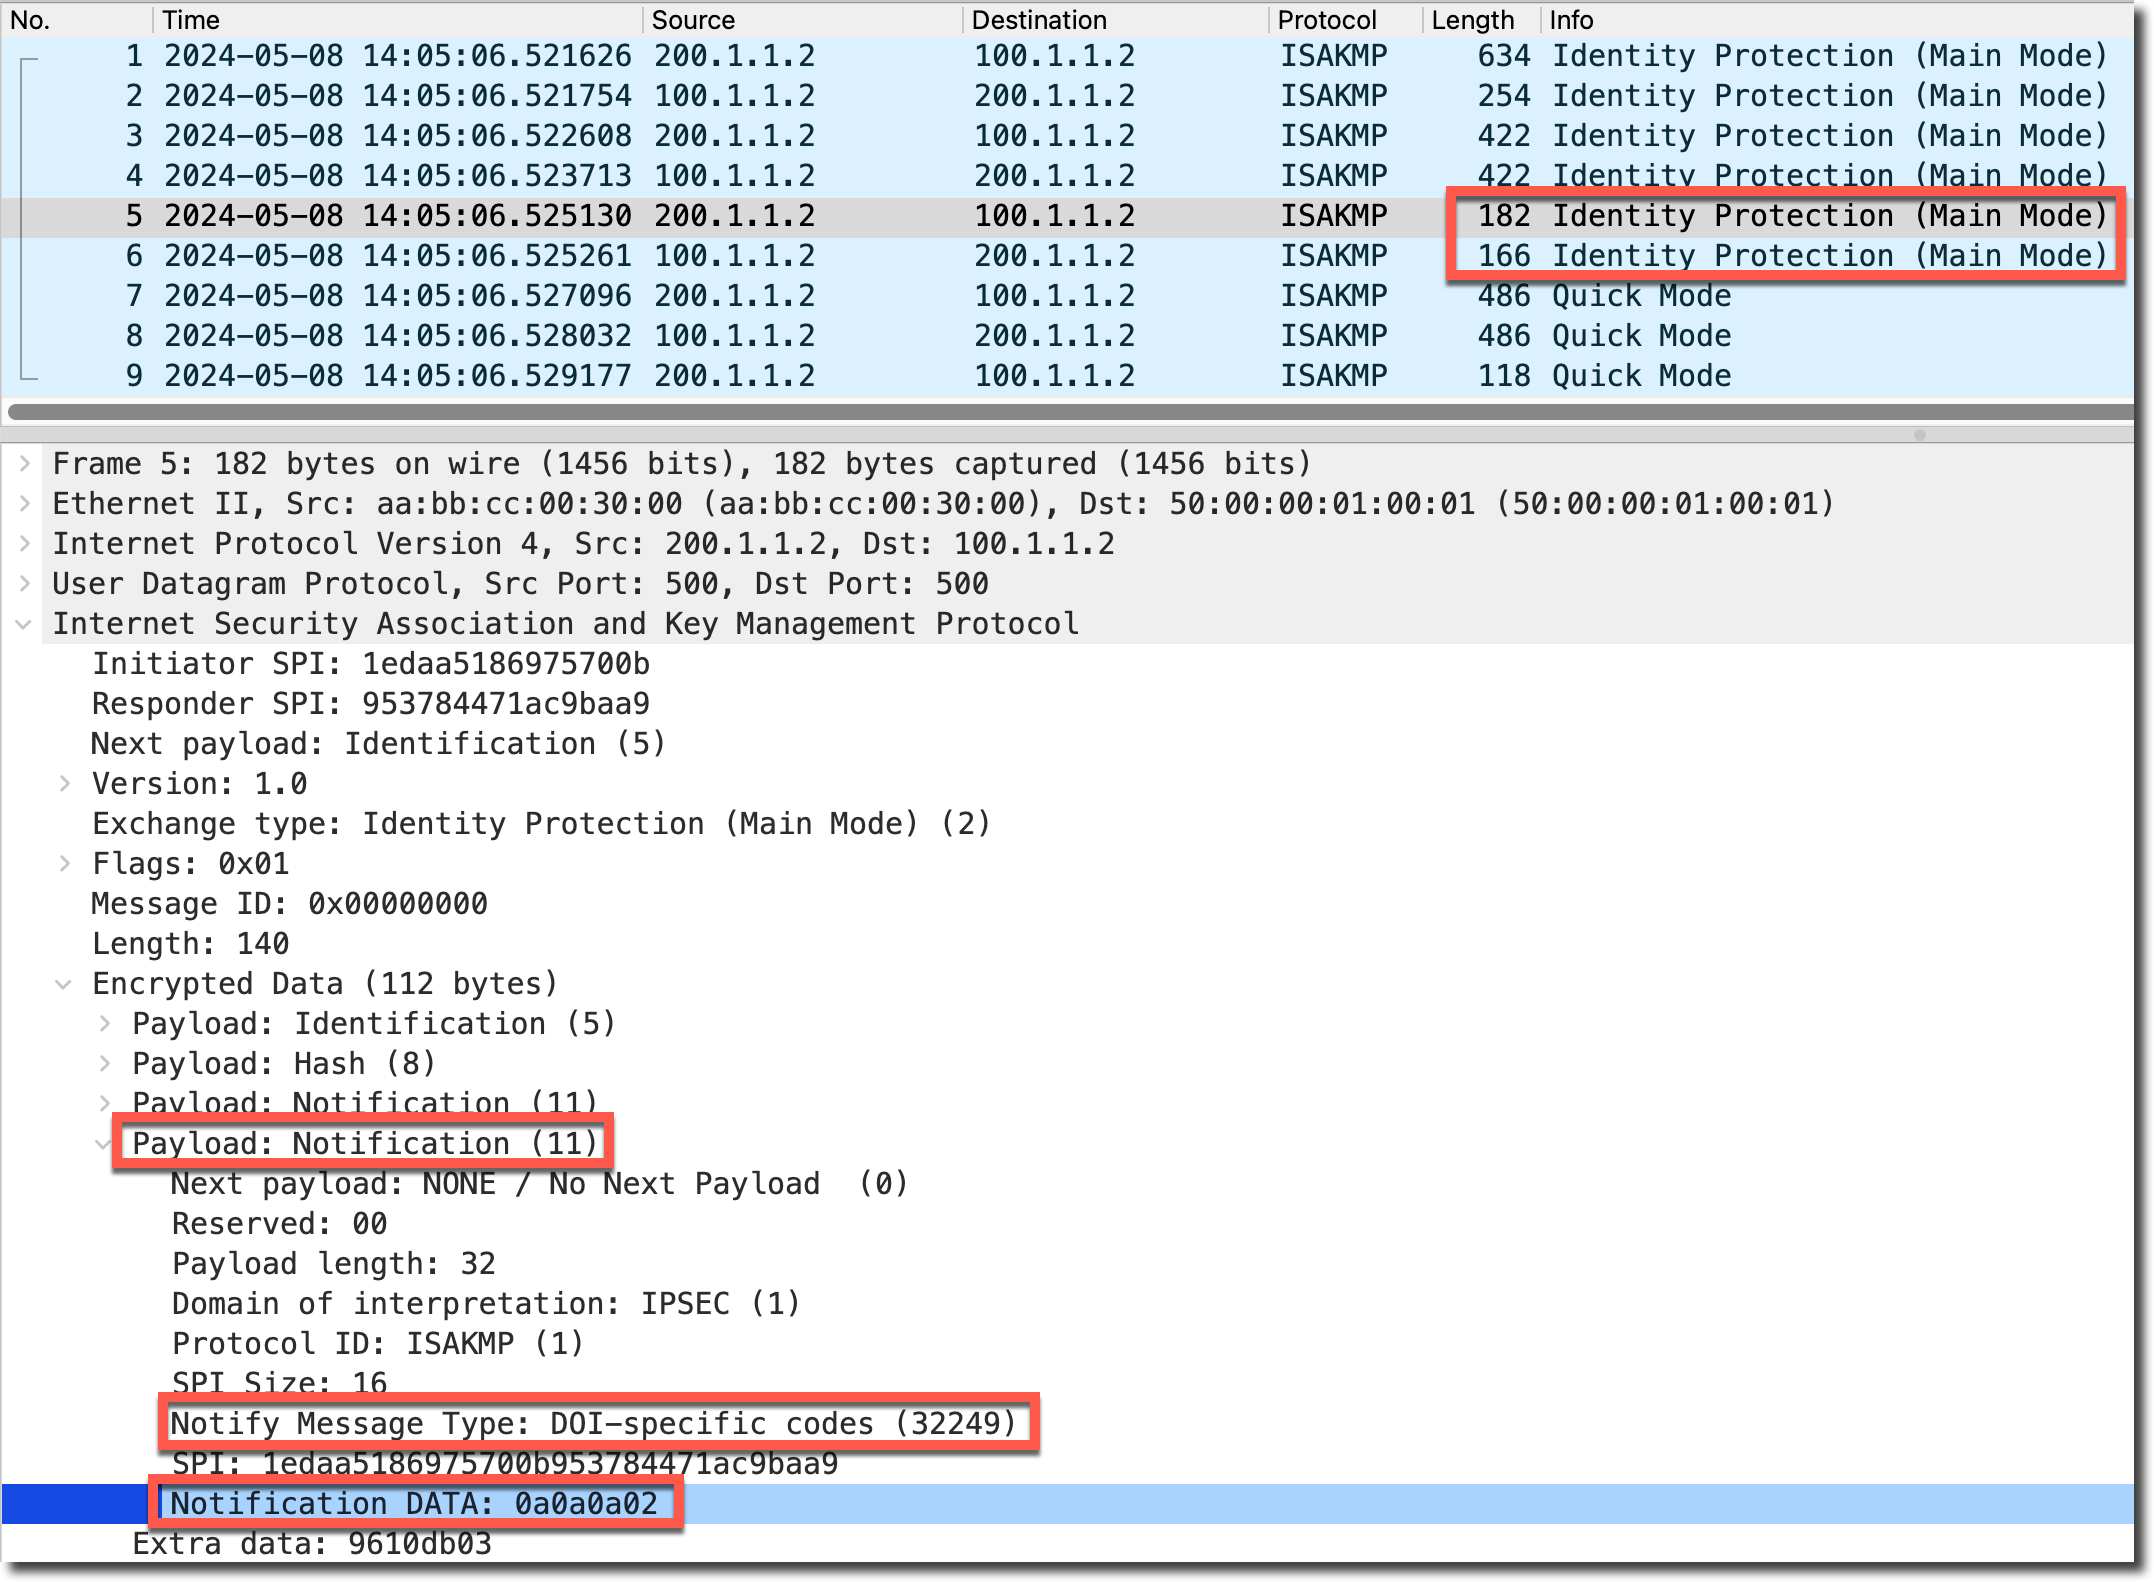
Task: Select packet number 1 in the list
Action: click(700, 56)
